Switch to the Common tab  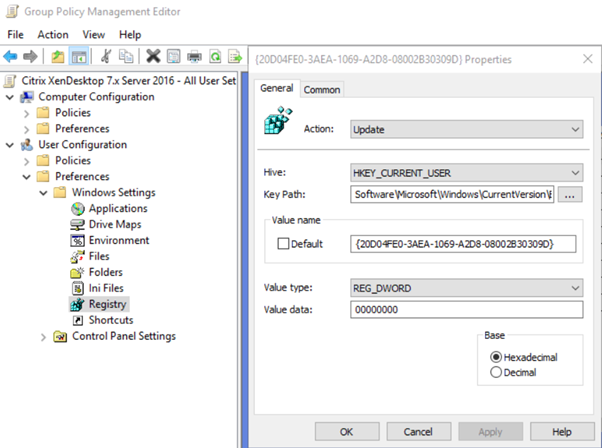322,90
